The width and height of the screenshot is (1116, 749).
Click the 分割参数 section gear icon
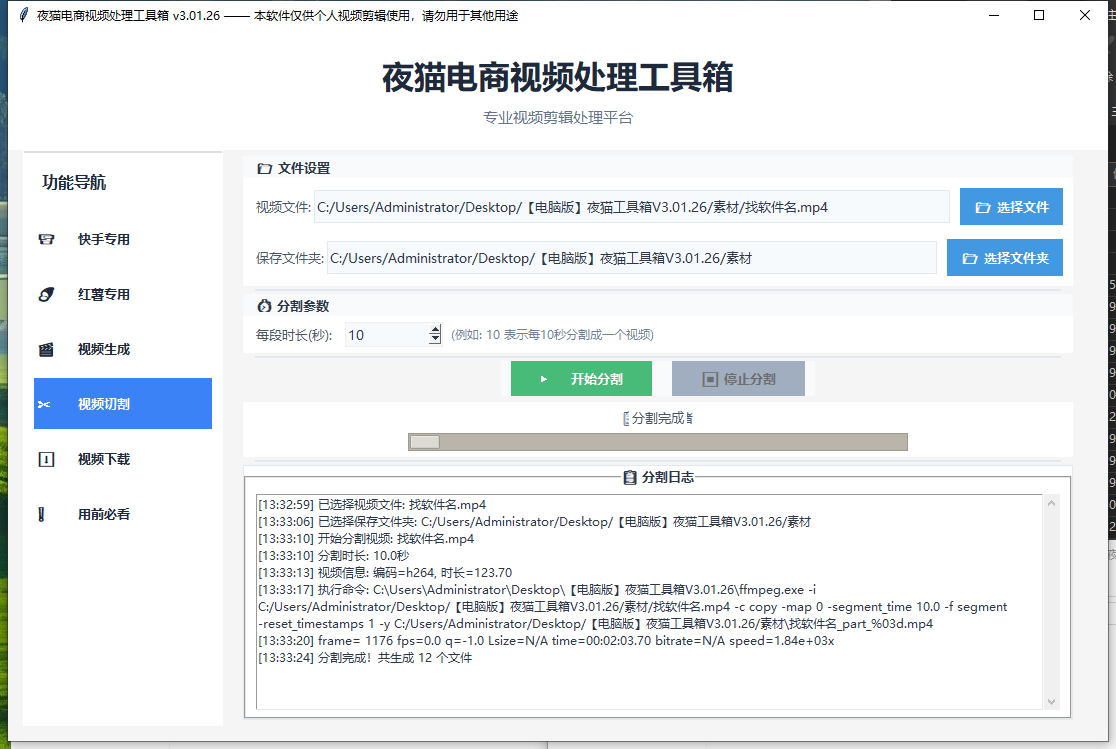tap(263, 305)
